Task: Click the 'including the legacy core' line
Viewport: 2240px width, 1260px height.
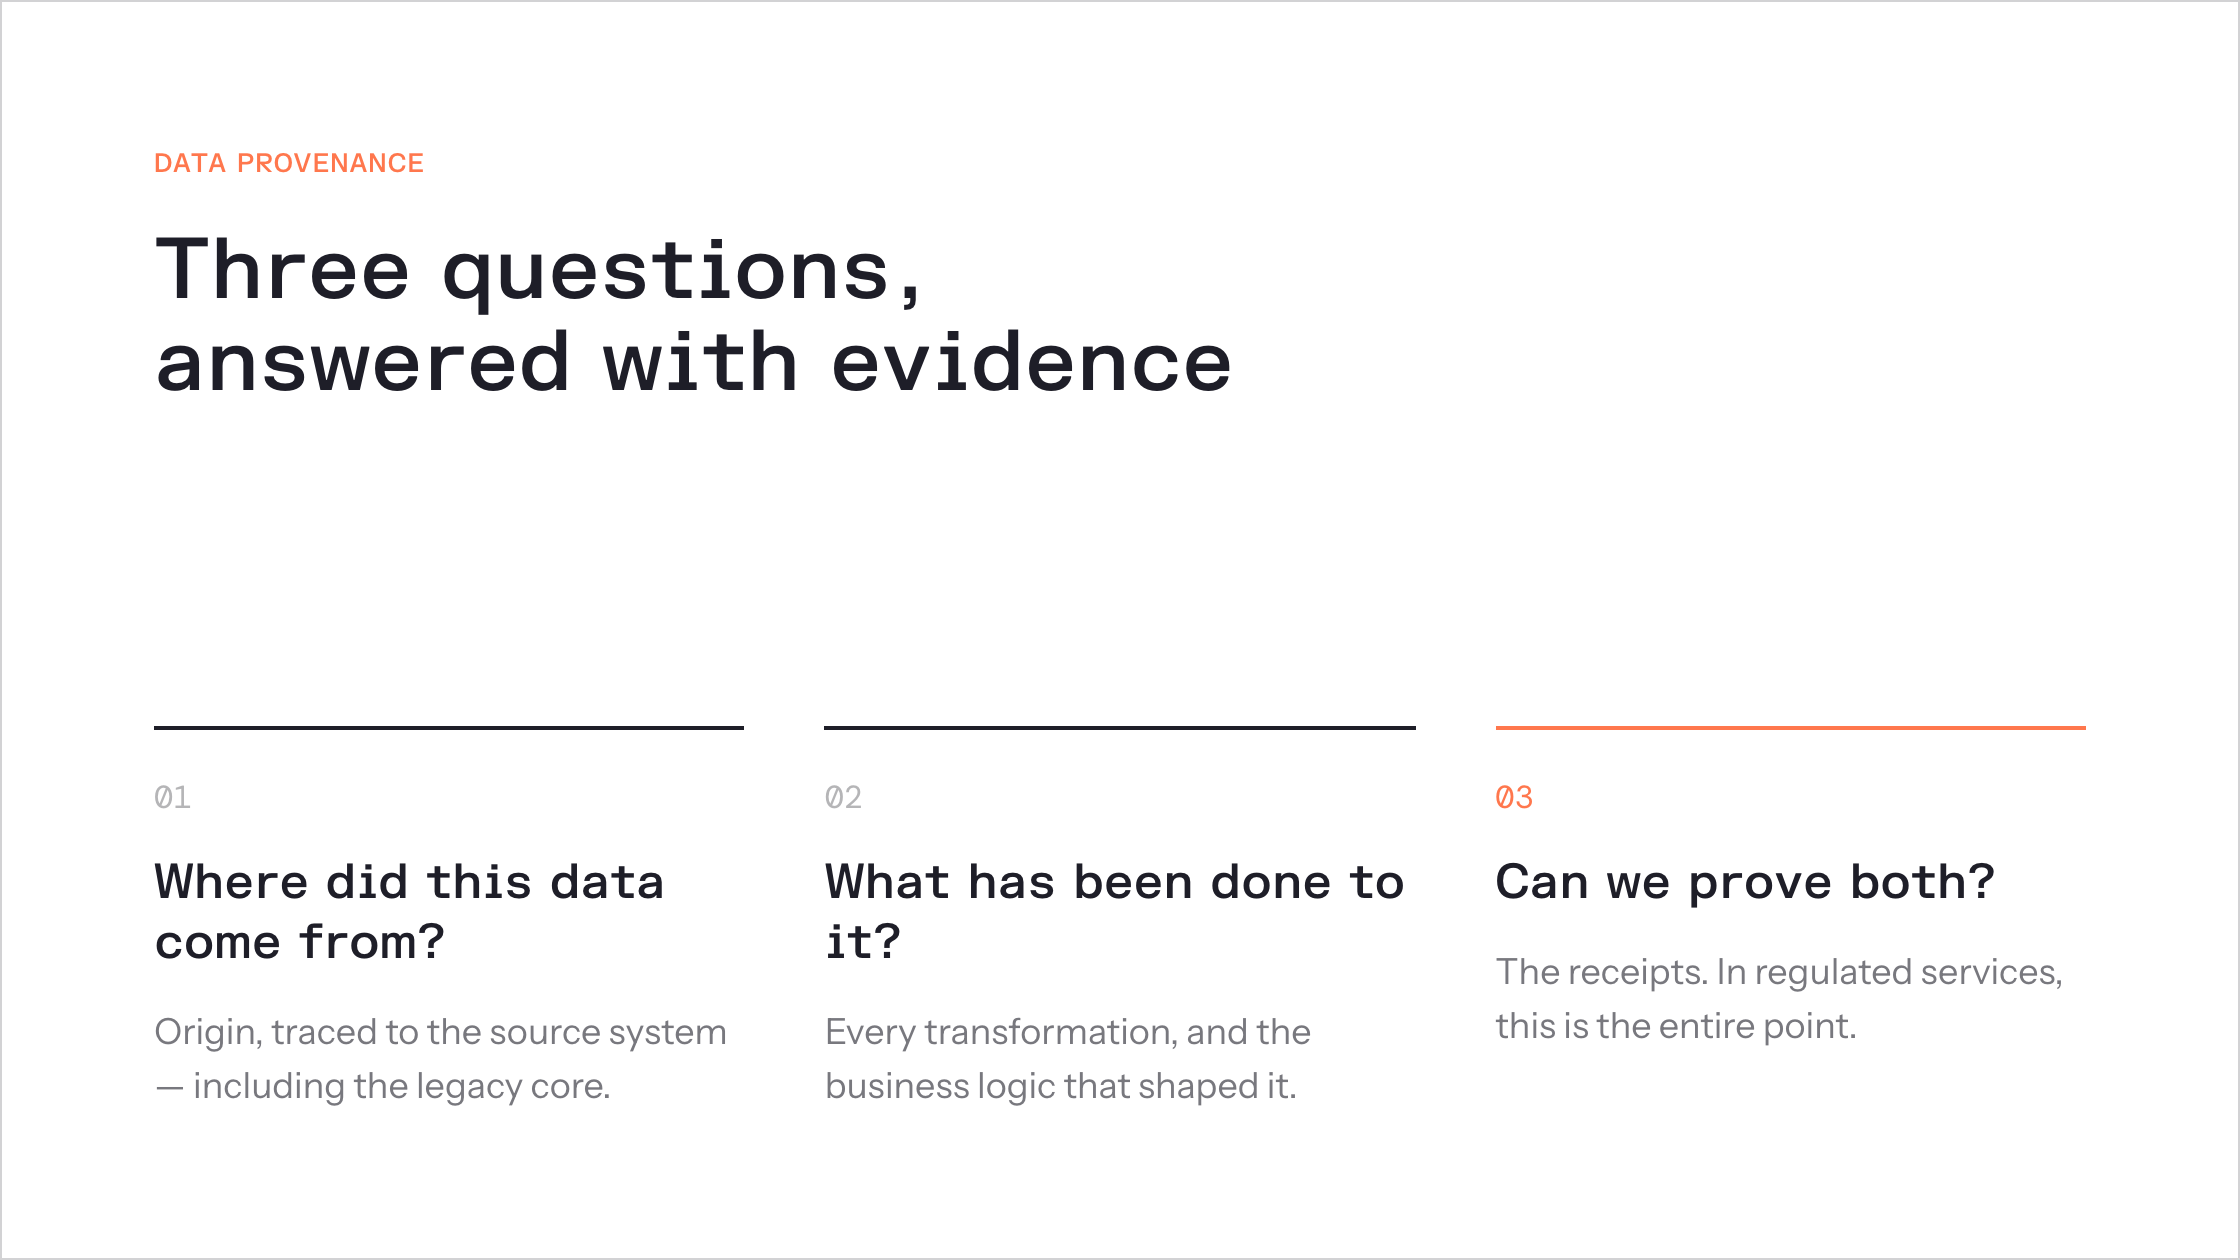Action: tap(400, 1086)
